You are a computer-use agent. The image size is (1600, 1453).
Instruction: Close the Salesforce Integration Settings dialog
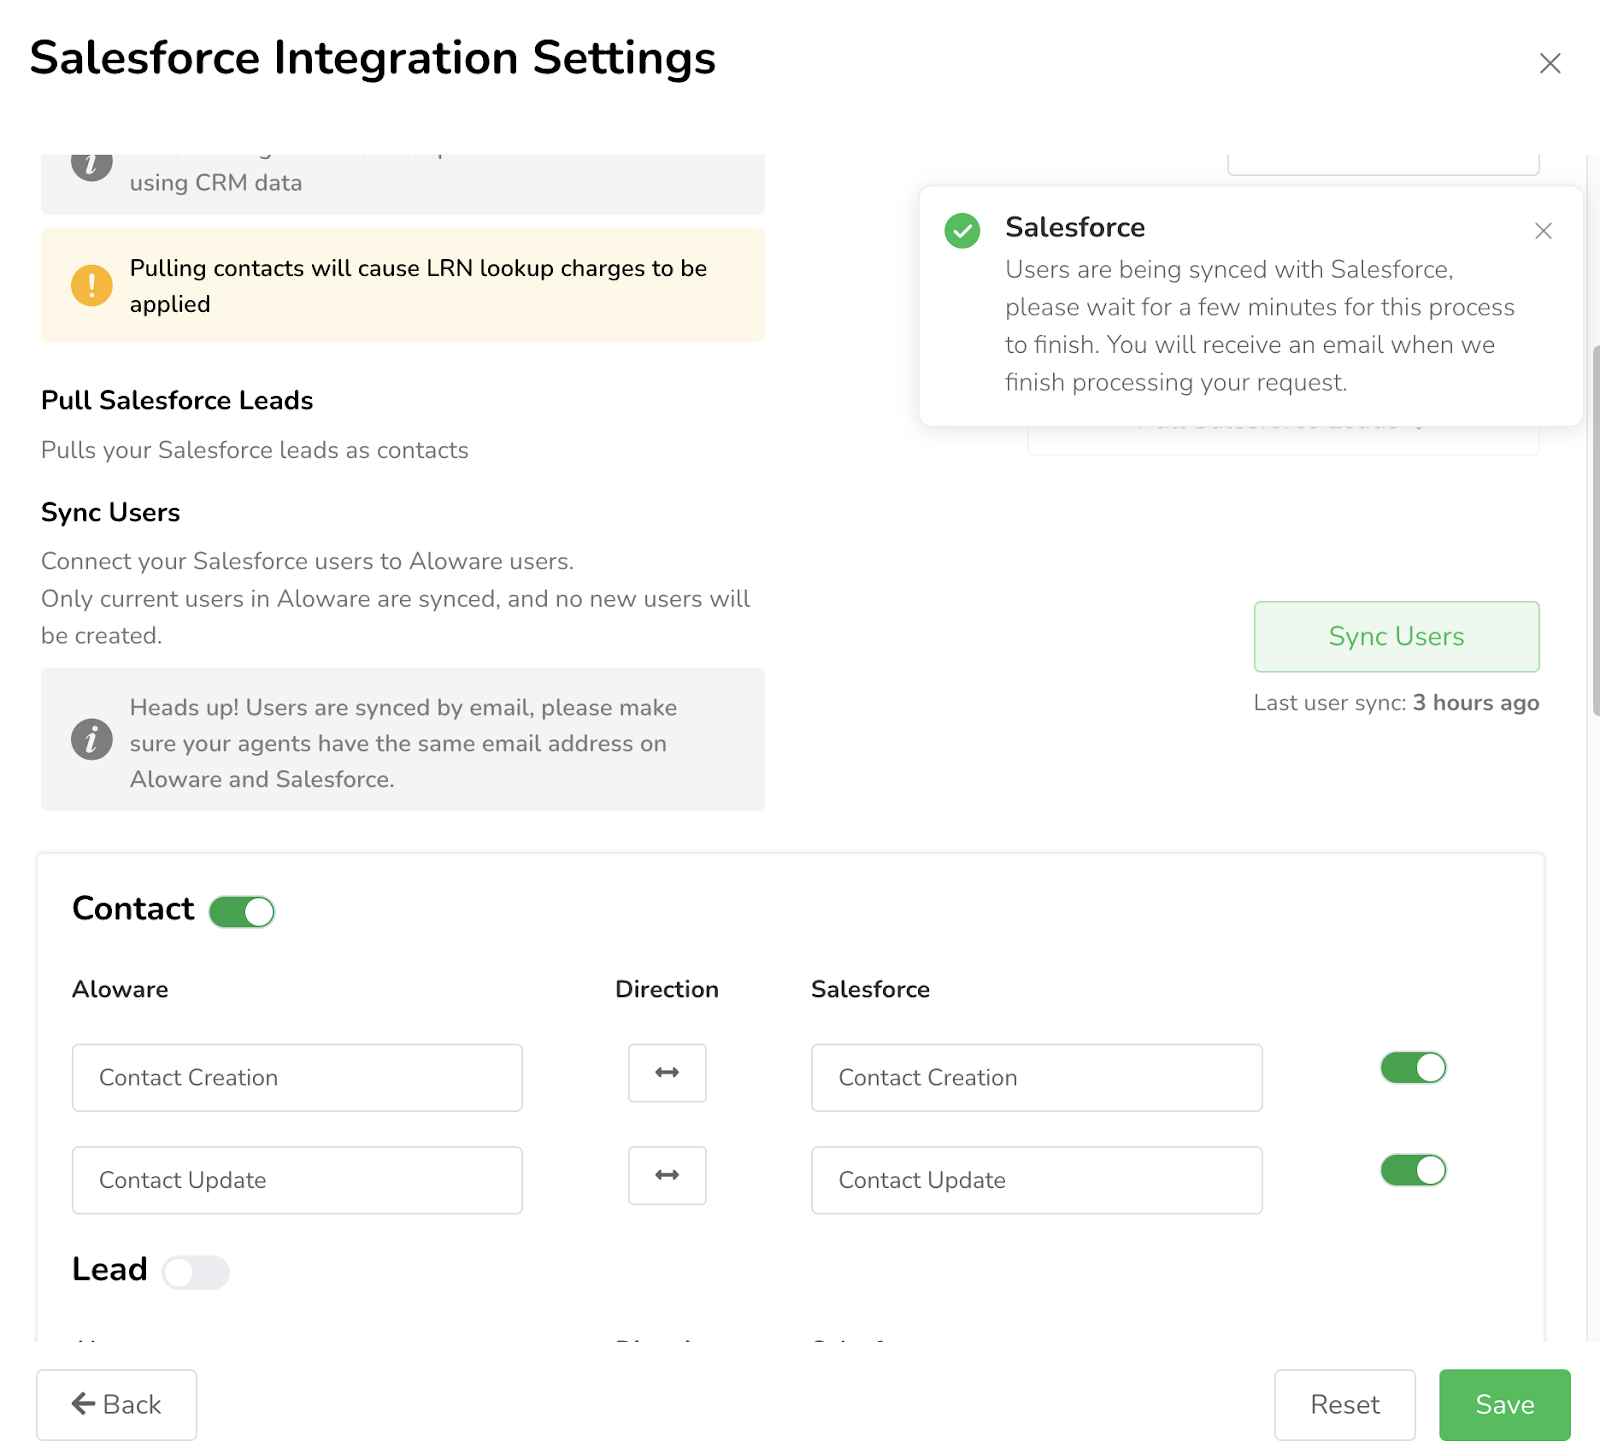pos(1550,63)
